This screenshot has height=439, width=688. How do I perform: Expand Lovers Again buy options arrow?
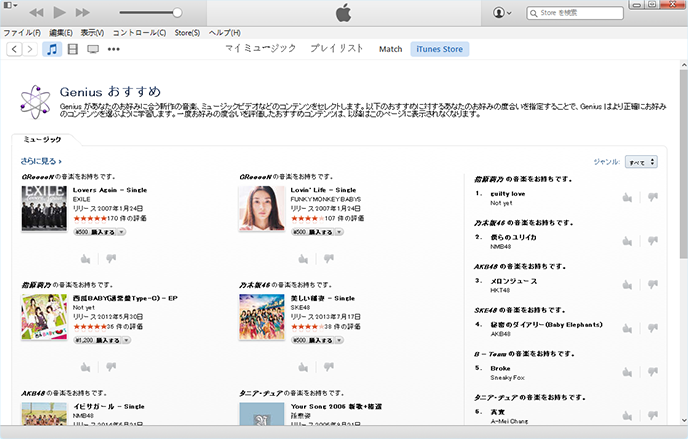(122, 232)
